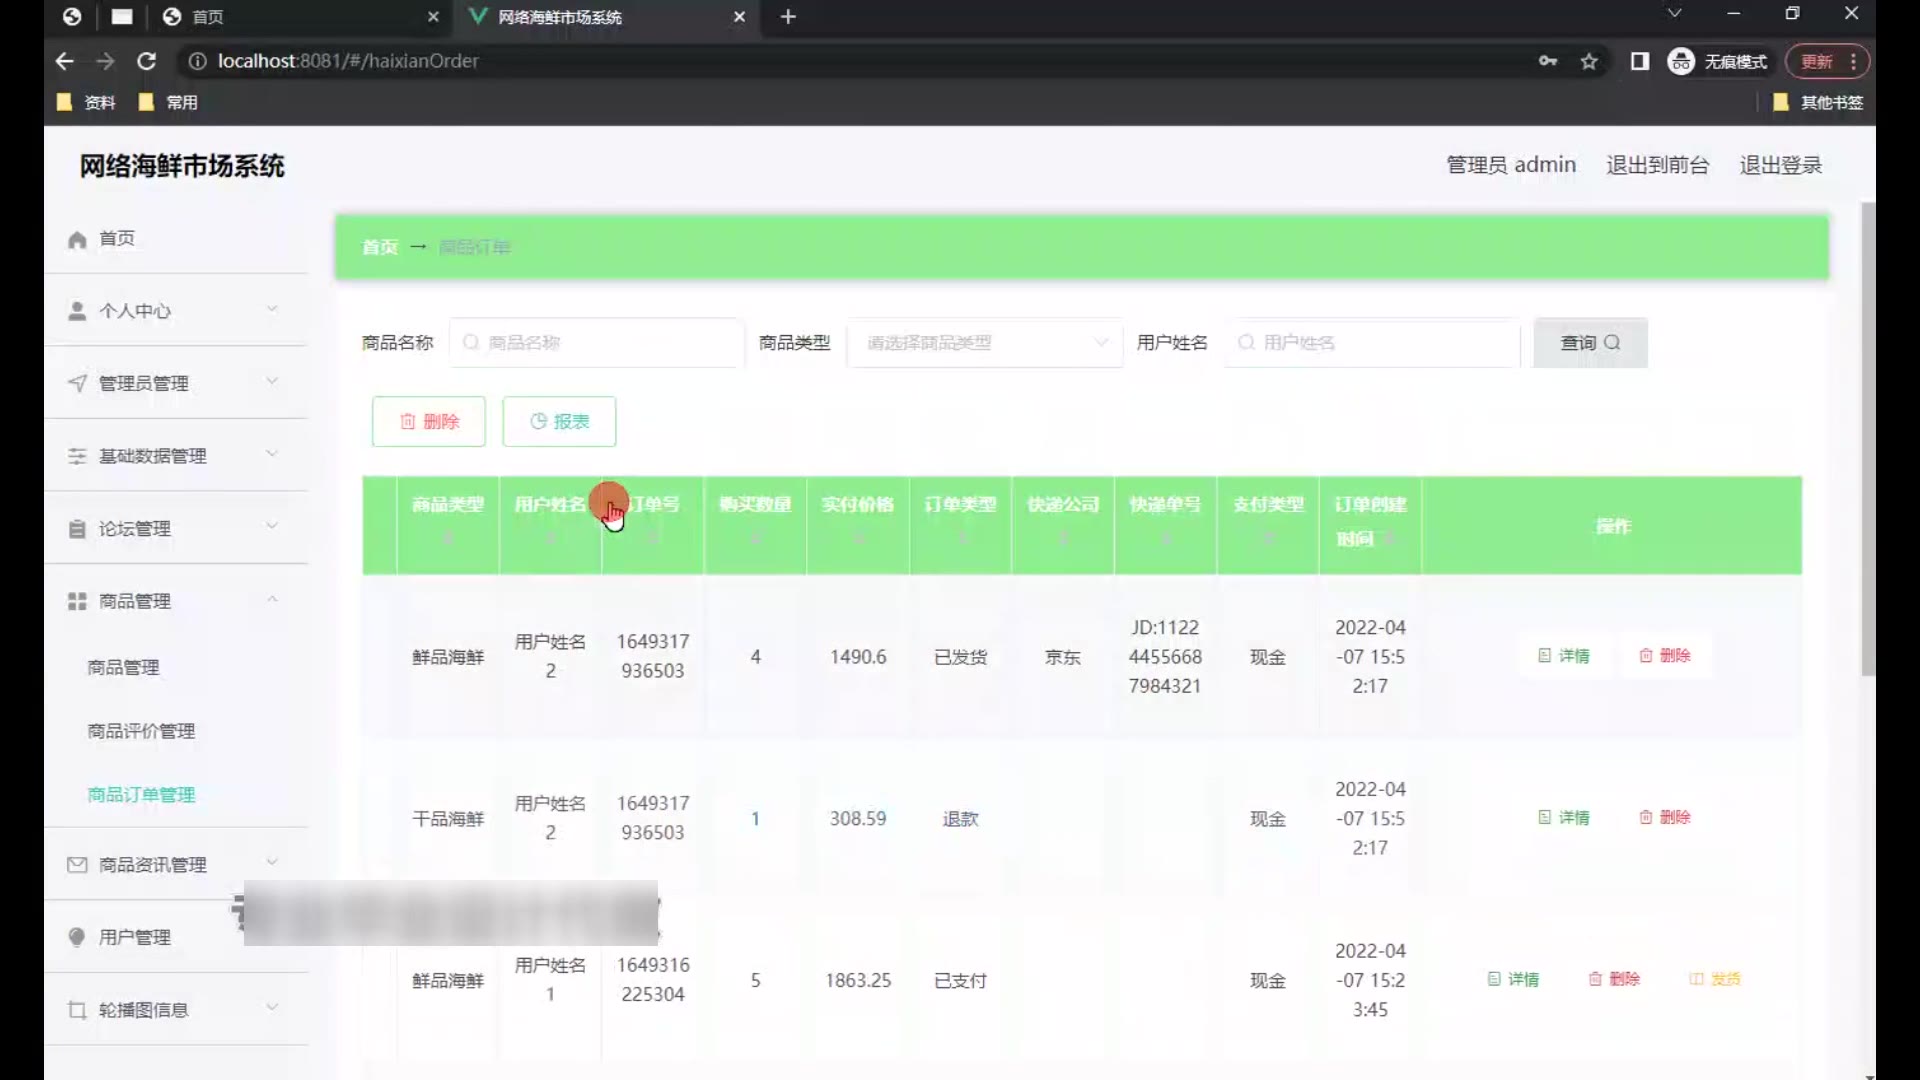1920x1080 pixels.
Task: Click the magnifier icon in 查询 button
Action: click(x=1612, y=343)
